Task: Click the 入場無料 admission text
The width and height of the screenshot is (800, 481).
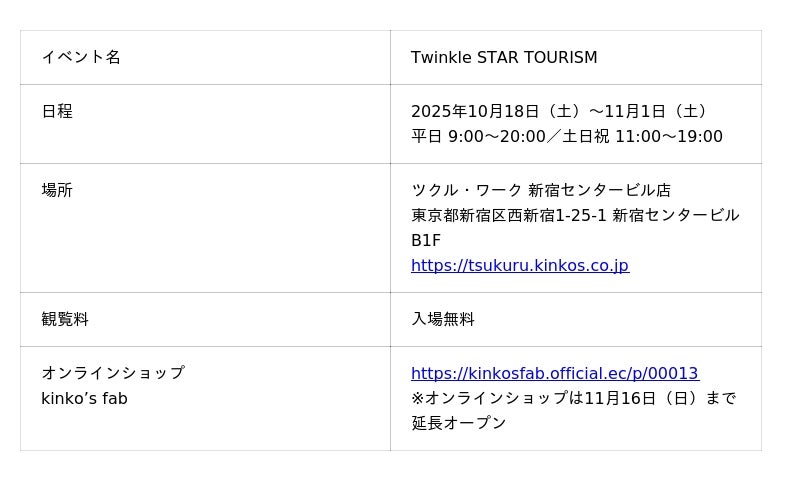Action: (443, 320)
